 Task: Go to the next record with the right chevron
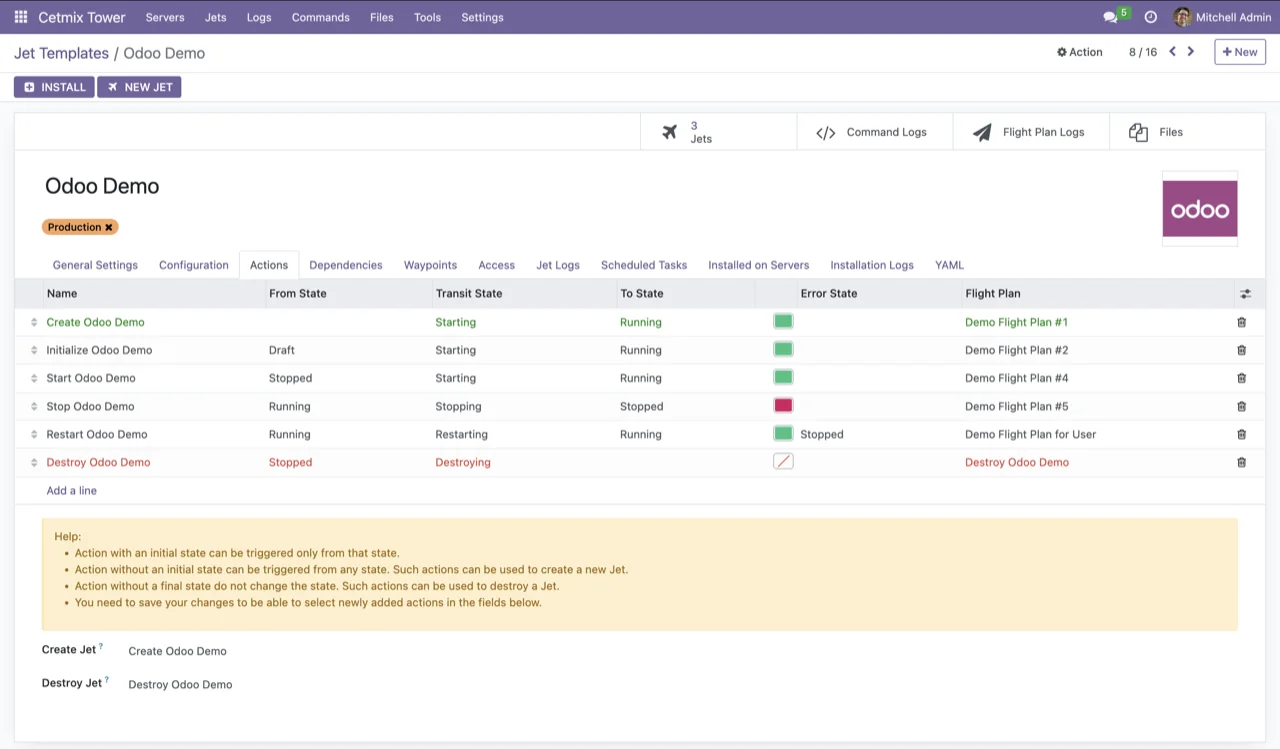pyautogui.click(x=1190, y=51)
